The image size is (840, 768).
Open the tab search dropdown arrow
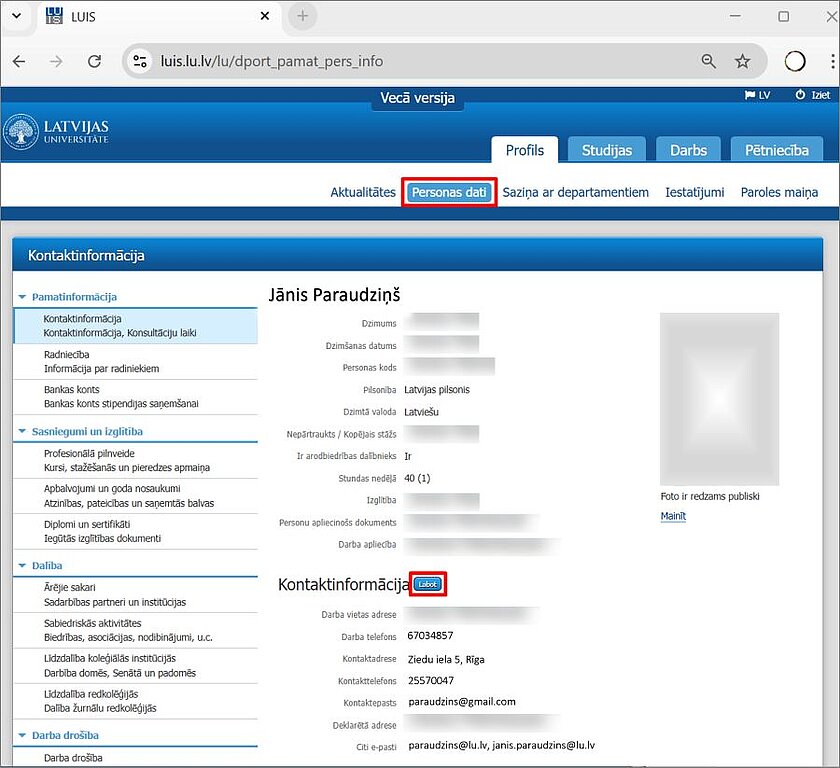(16, 17)
